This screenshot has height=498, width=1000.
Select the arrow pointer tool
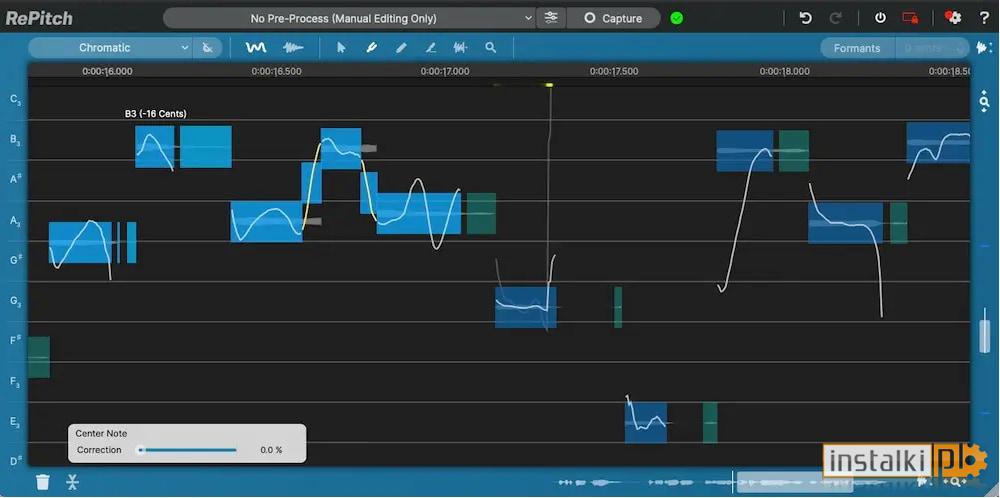(x=341, y=48)
